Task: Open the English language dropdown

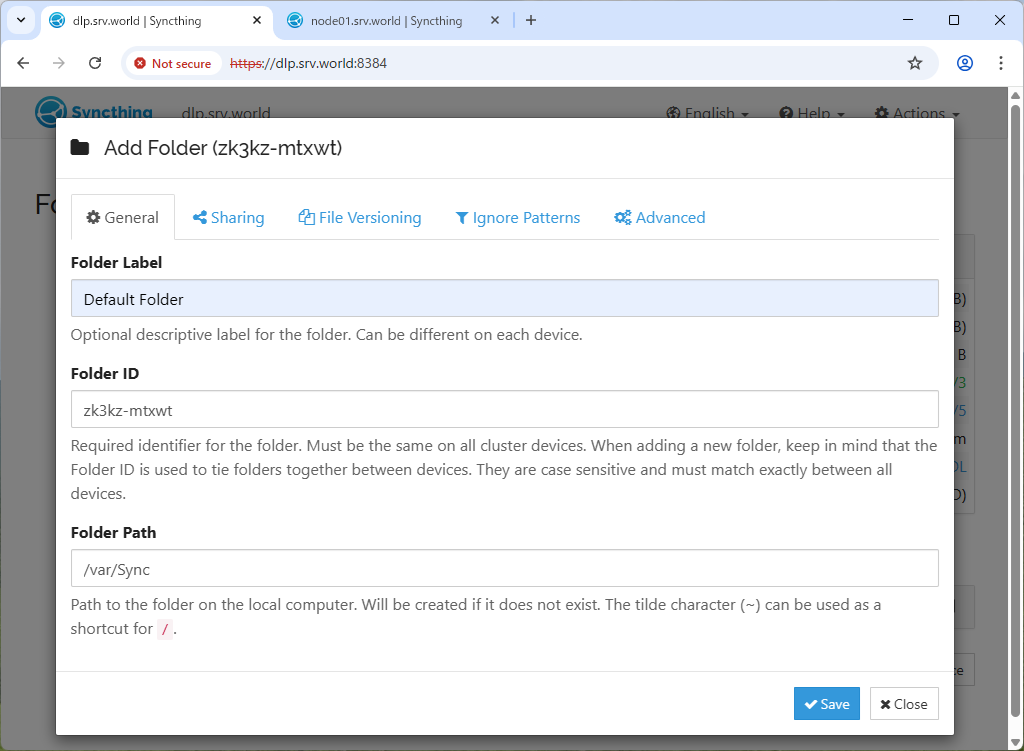Action: (708, 113)
